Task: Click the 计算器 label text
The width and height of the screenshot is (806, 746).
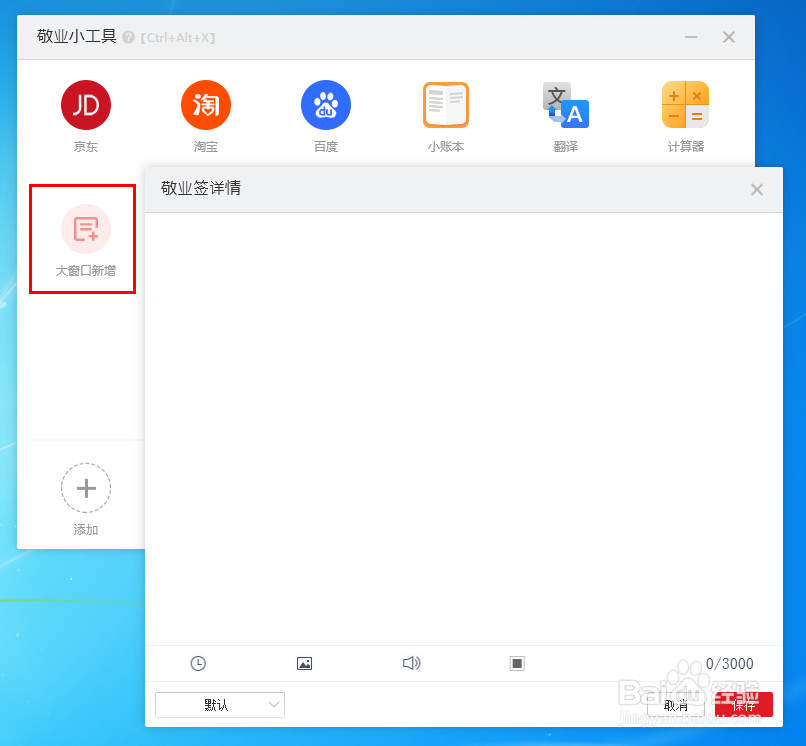Action: tap(686, 147)
